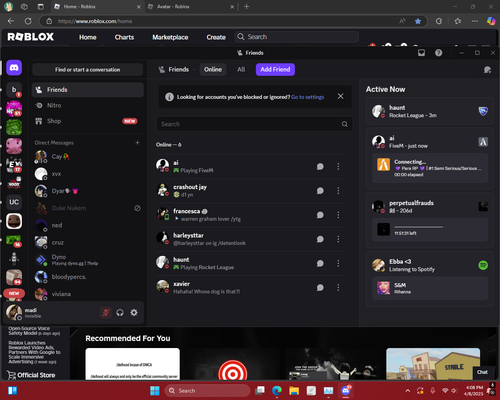Open Roblox Marketplace menu item
Image resolution: width=500 pixels, height=400 pixels.
pyautogui.click(x=170, y=37)
